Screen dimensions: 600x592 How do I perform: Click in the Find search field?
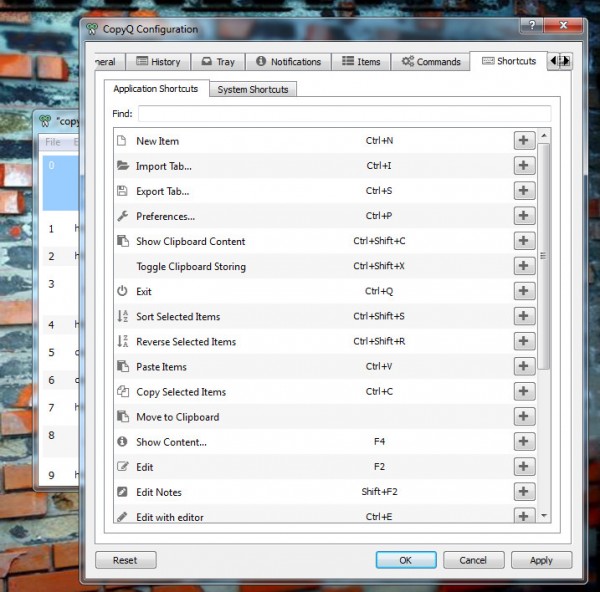(x=344, y=114)
